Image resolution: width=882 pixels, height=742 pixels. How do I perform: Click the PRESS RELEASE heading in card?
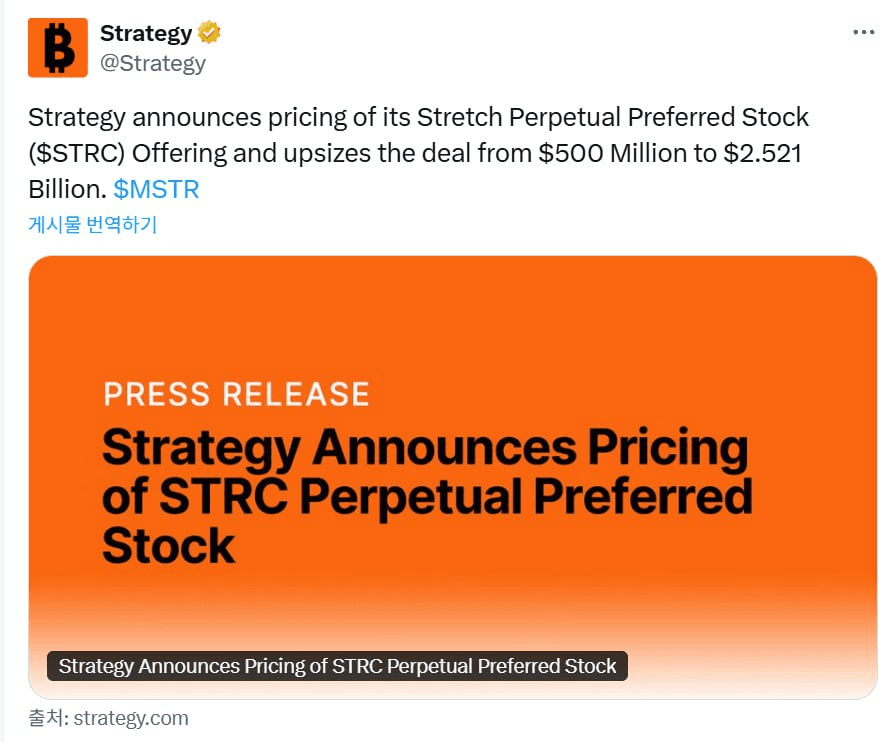coord(236,394)
